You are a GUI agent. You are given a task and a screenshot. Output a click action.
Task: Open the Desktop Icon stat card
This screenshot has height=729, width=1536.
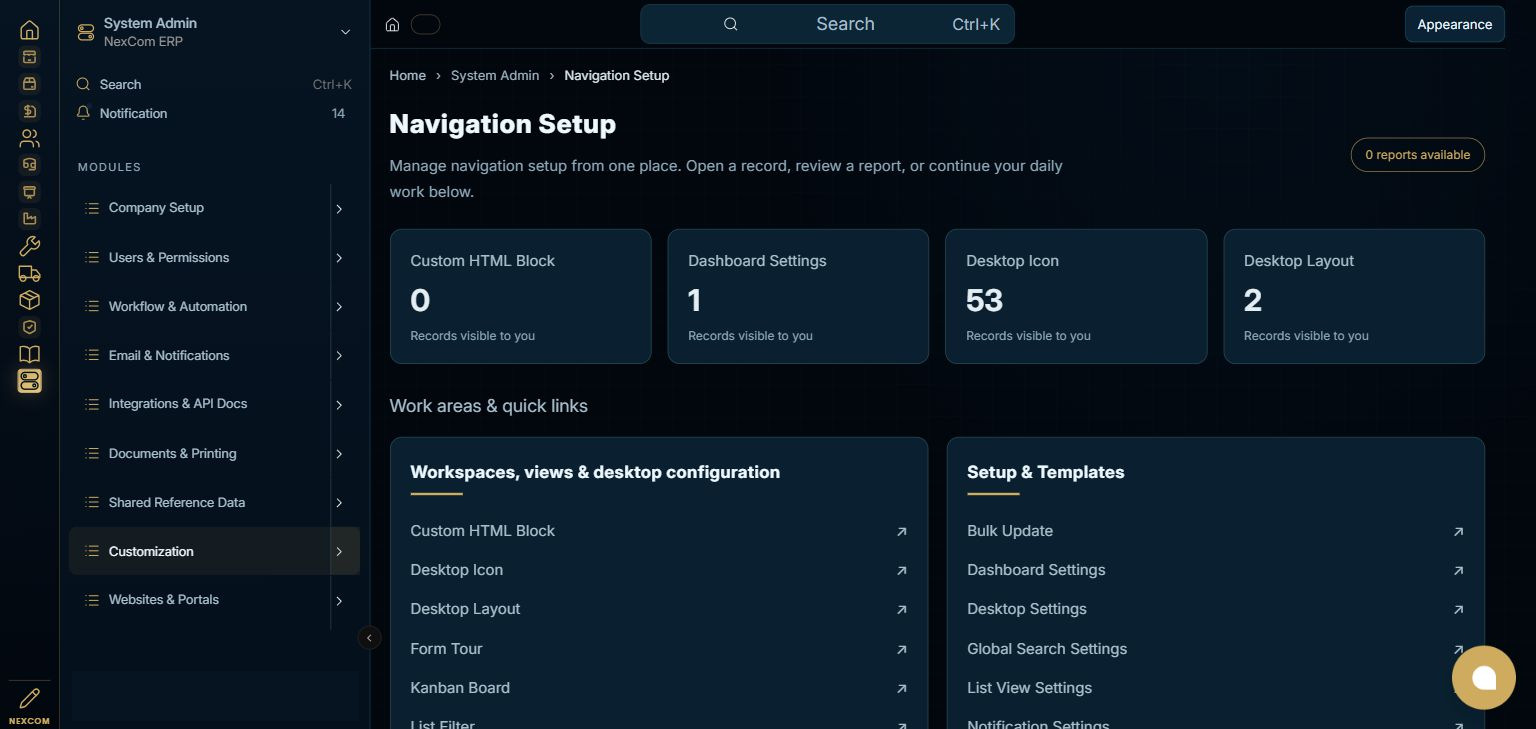(x=1076, y=296)
